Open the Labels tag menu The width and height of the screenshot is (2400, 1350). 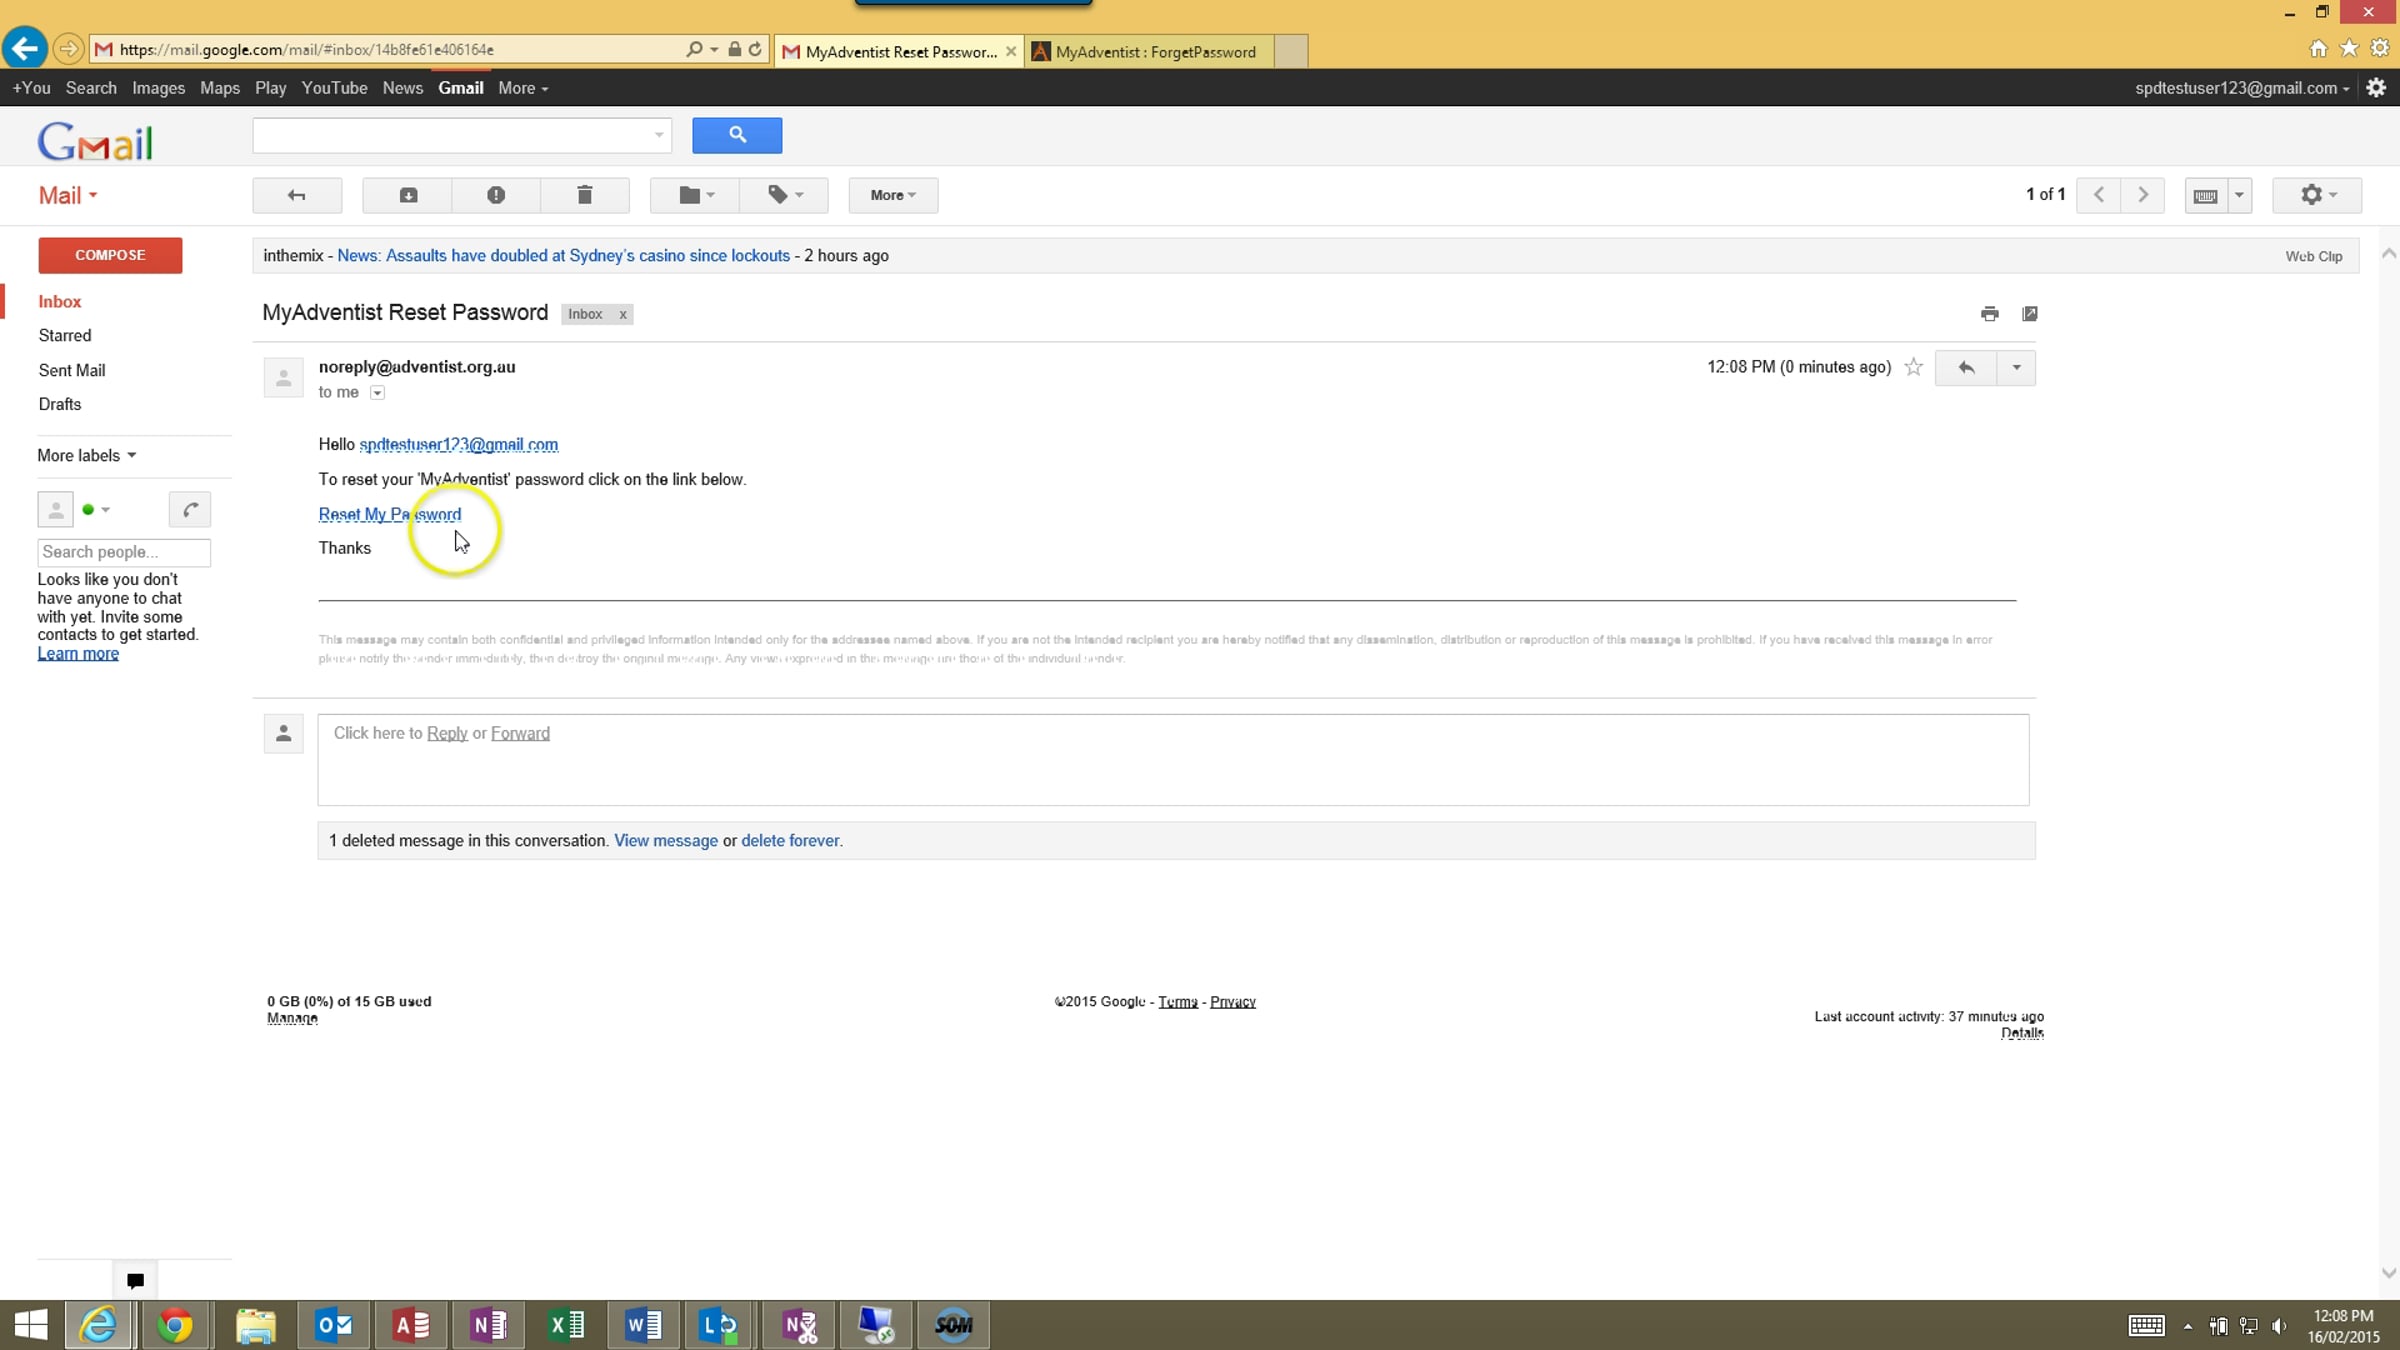(784, 195)
